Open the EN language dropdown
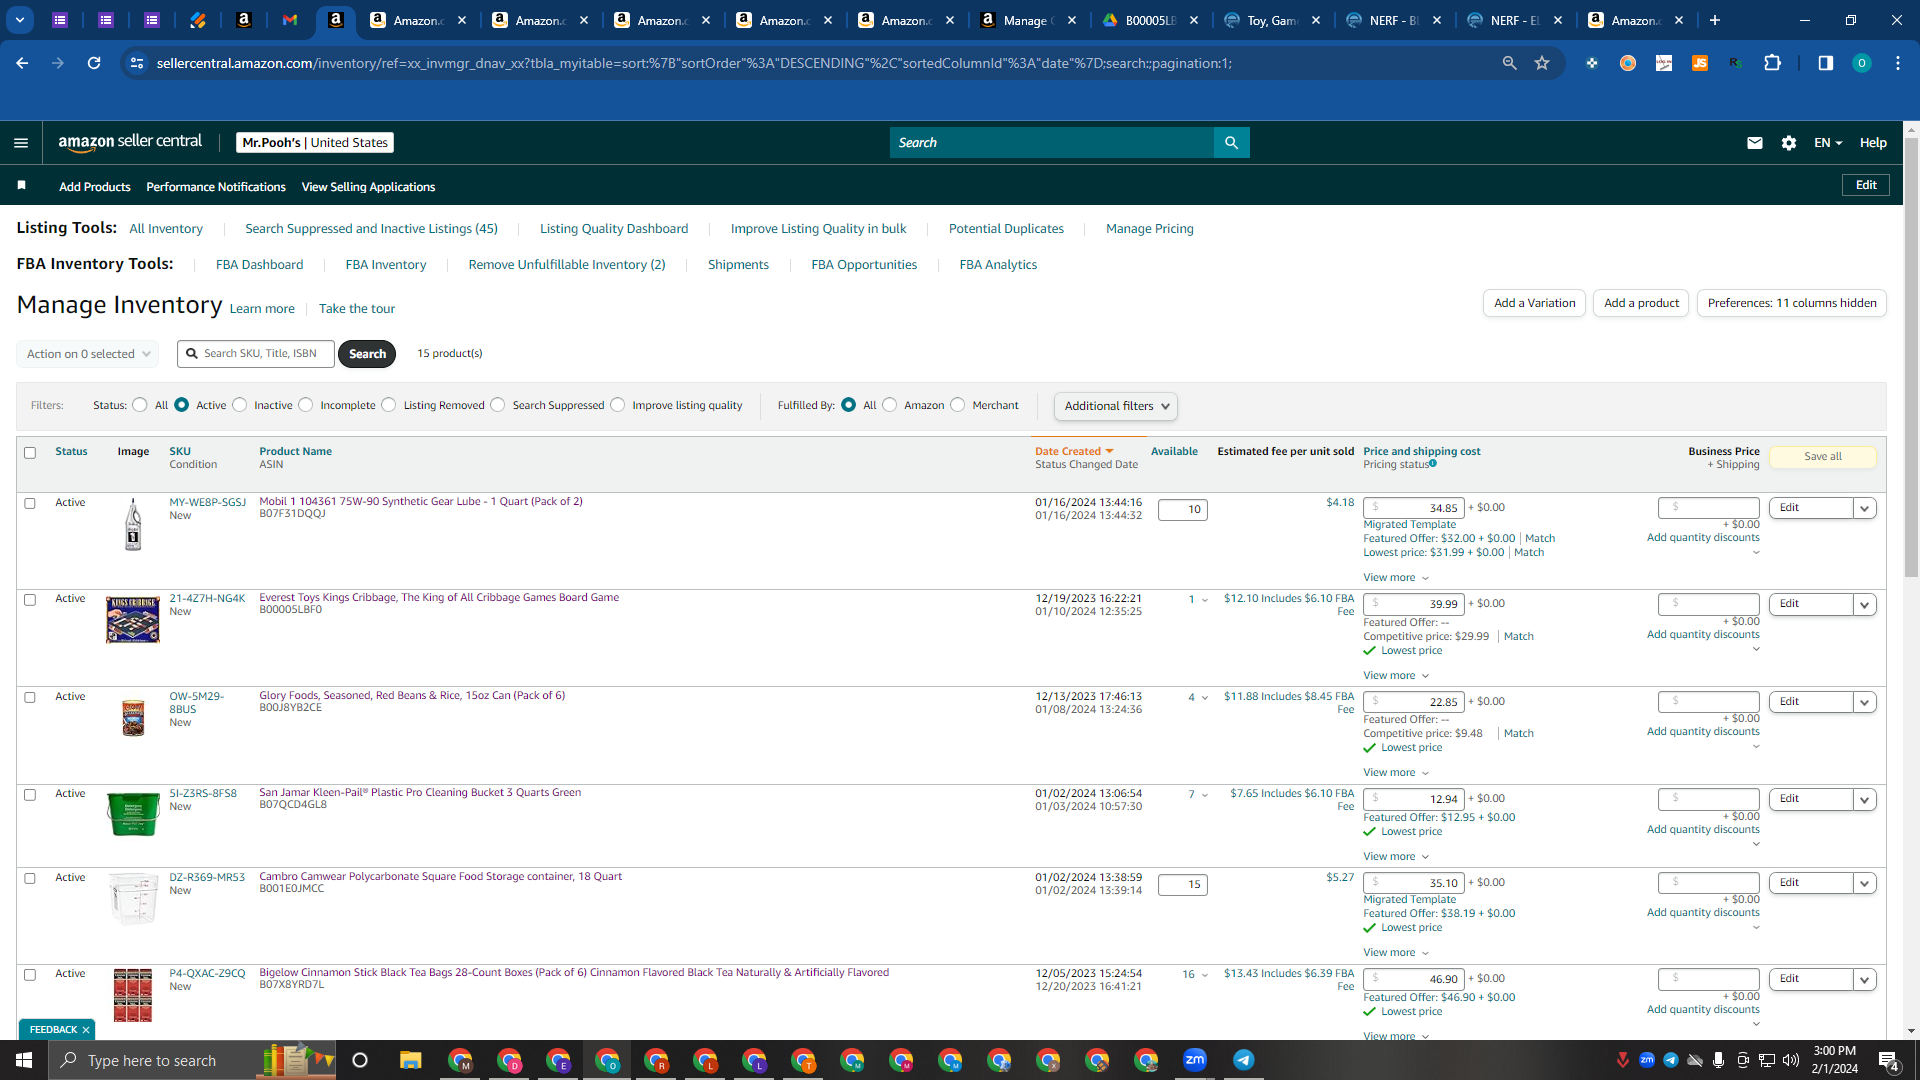Viewport: 1920px width, 1080px height. (x=1828, y=143)
